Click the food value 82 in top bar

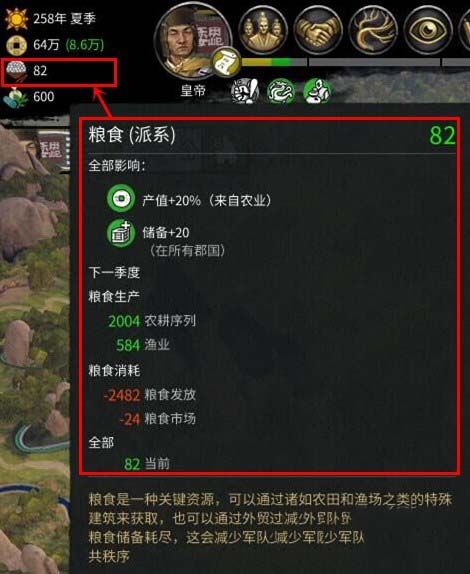40,71
